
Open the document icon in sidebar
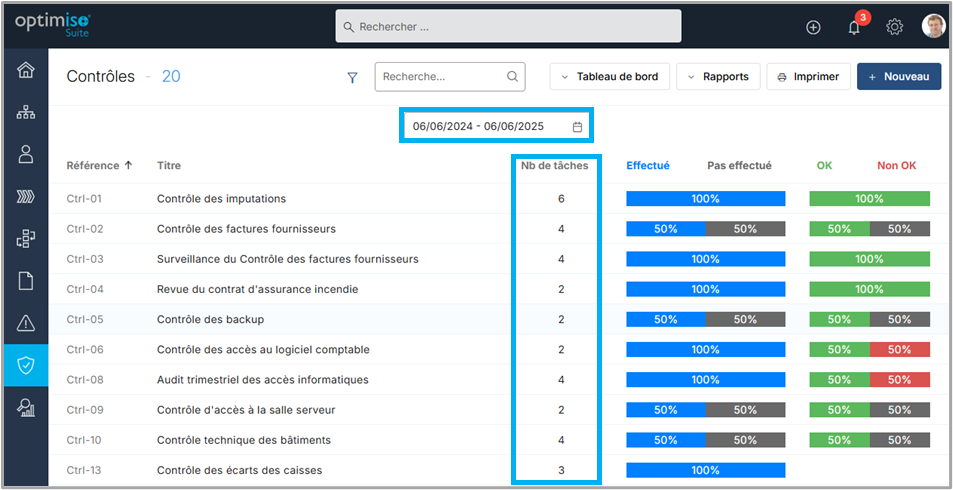coord(25,280)
